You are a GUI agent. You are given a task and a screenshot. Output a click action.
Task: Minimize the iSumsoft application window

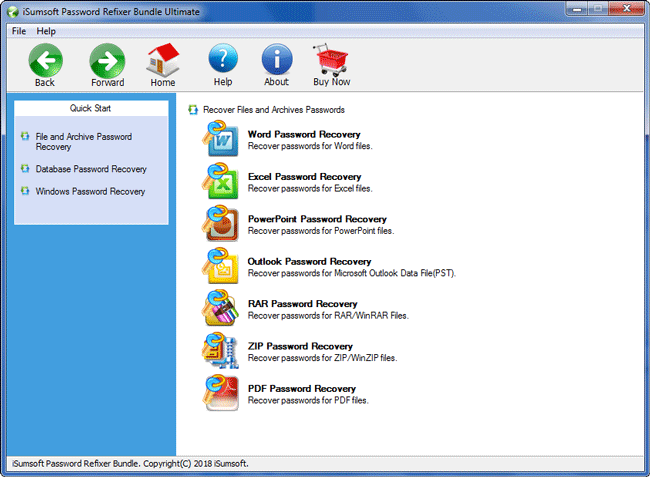pos(576,9)
